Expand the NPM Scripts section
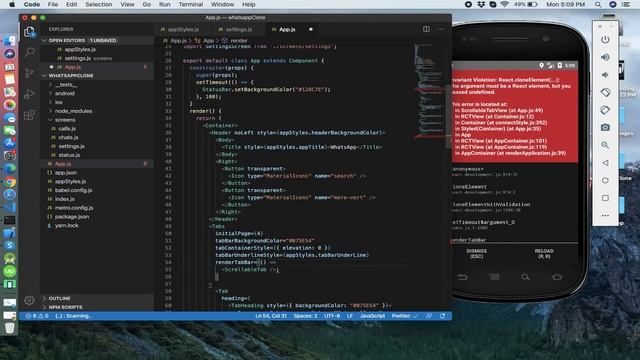 pos(97,307)
